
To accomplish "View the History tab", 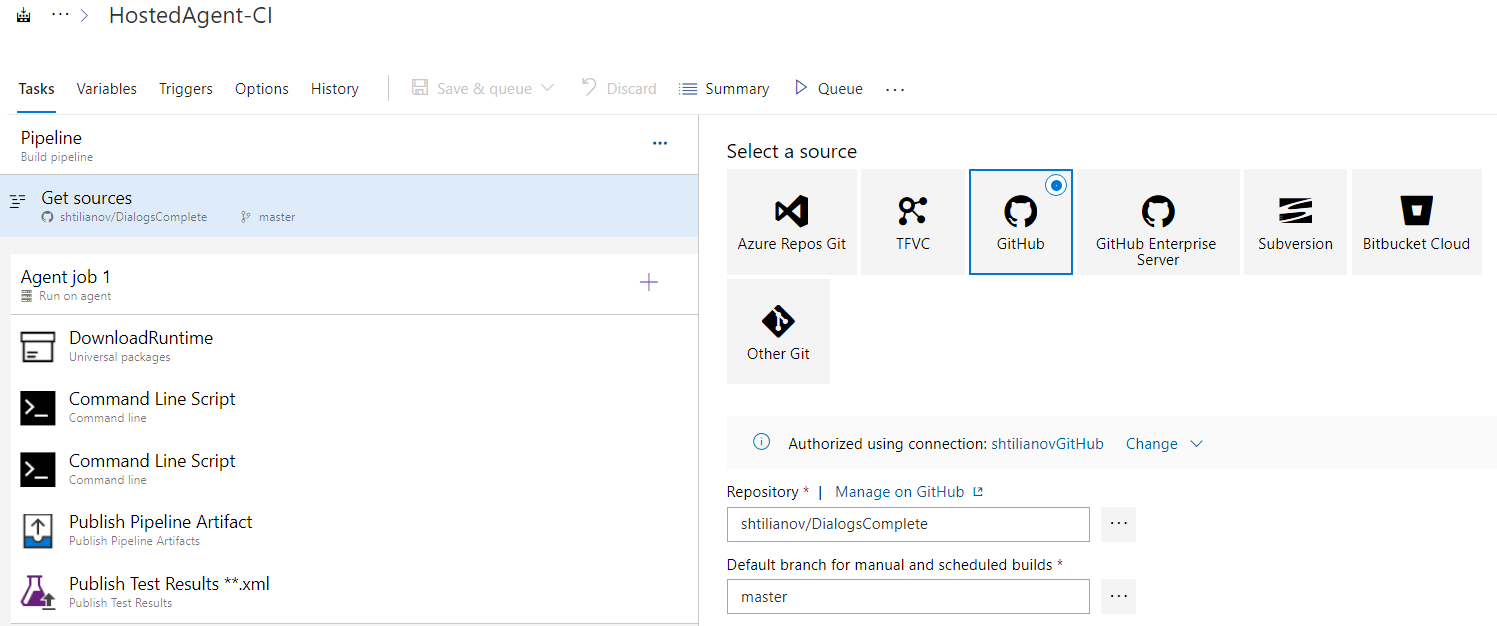I will coord(335,88).
